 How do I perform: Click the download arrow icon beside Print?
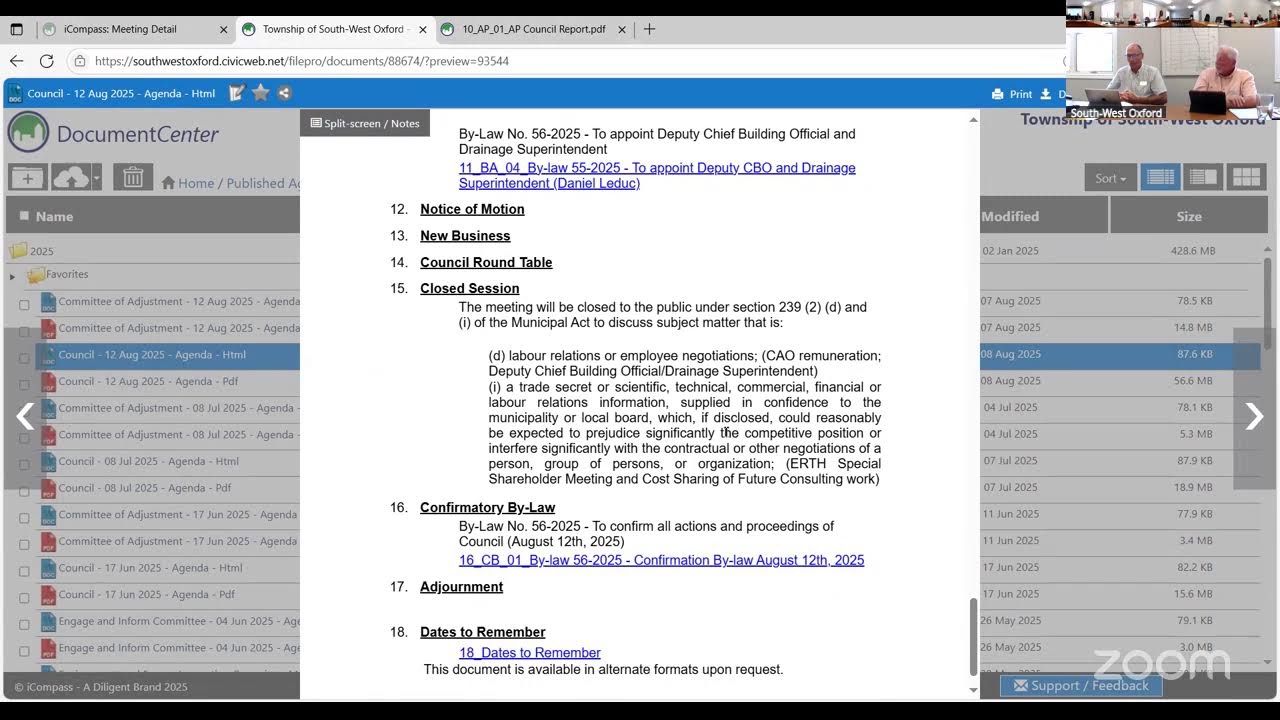coord(1046,94)
